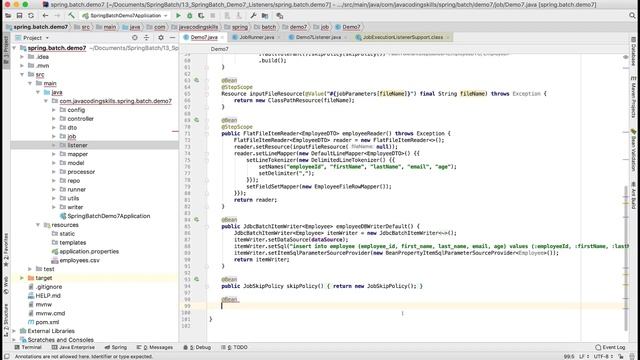This screenshot has height=360, width=640.
Task: Open the Maven Projects side panel
Action: (633, 98)
